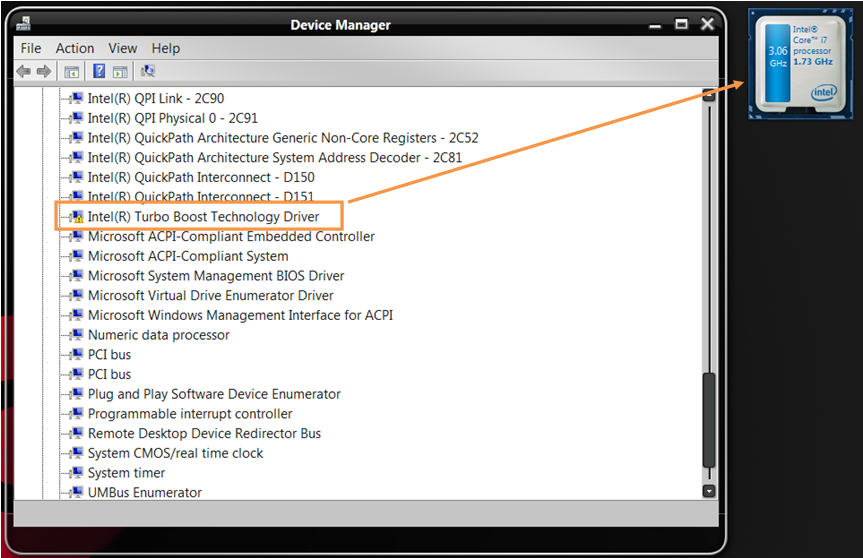Click the icon beside Programmable interrupt controller
The width and height of the screenshot is (863, 558).
point(78,413)
